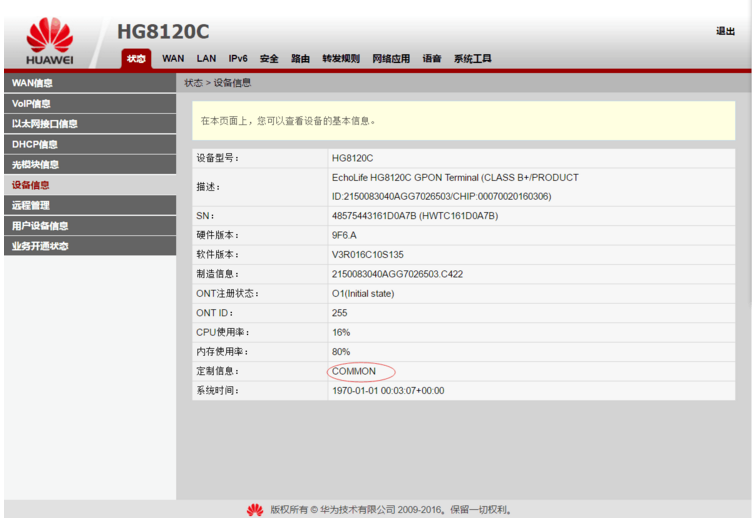
Task: Click the 系统时间 label
Action: click(217, 391)
